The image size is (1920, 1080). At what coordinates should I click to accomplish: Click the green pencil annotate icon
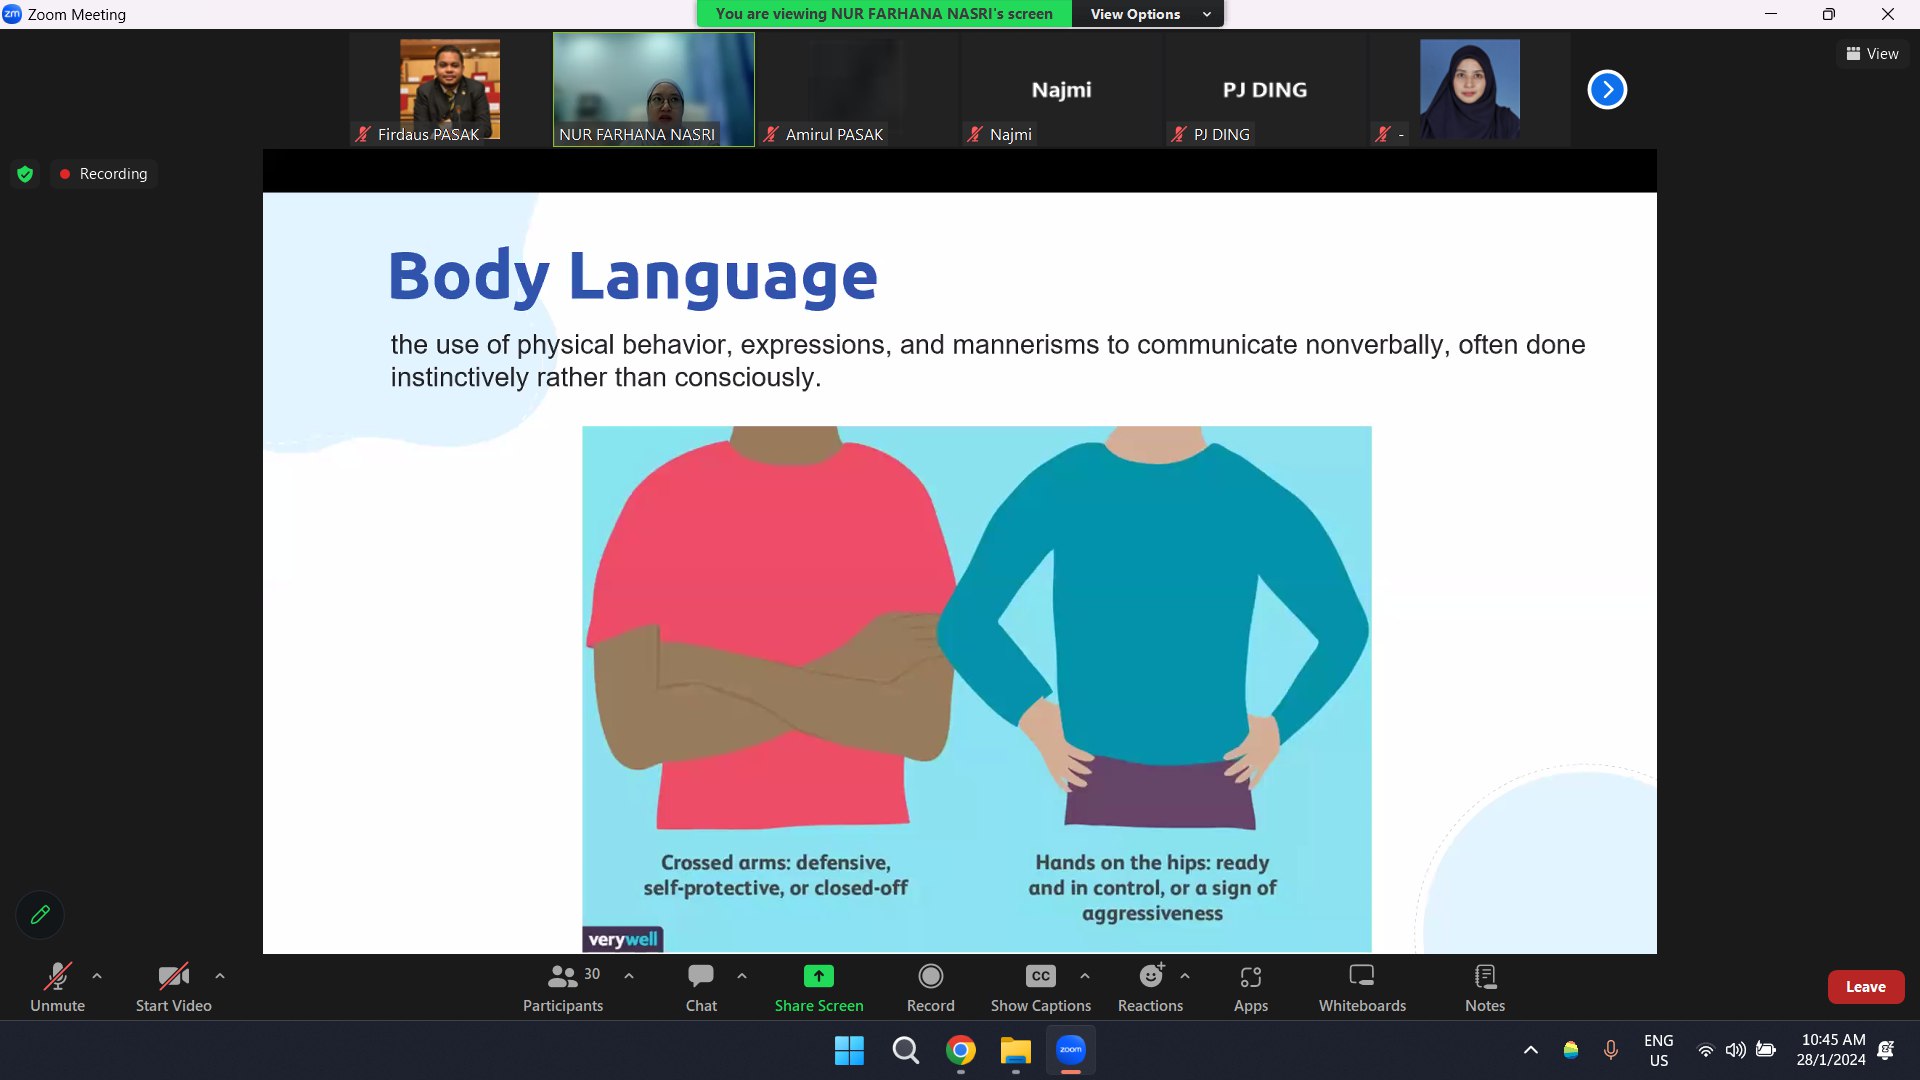40,914
